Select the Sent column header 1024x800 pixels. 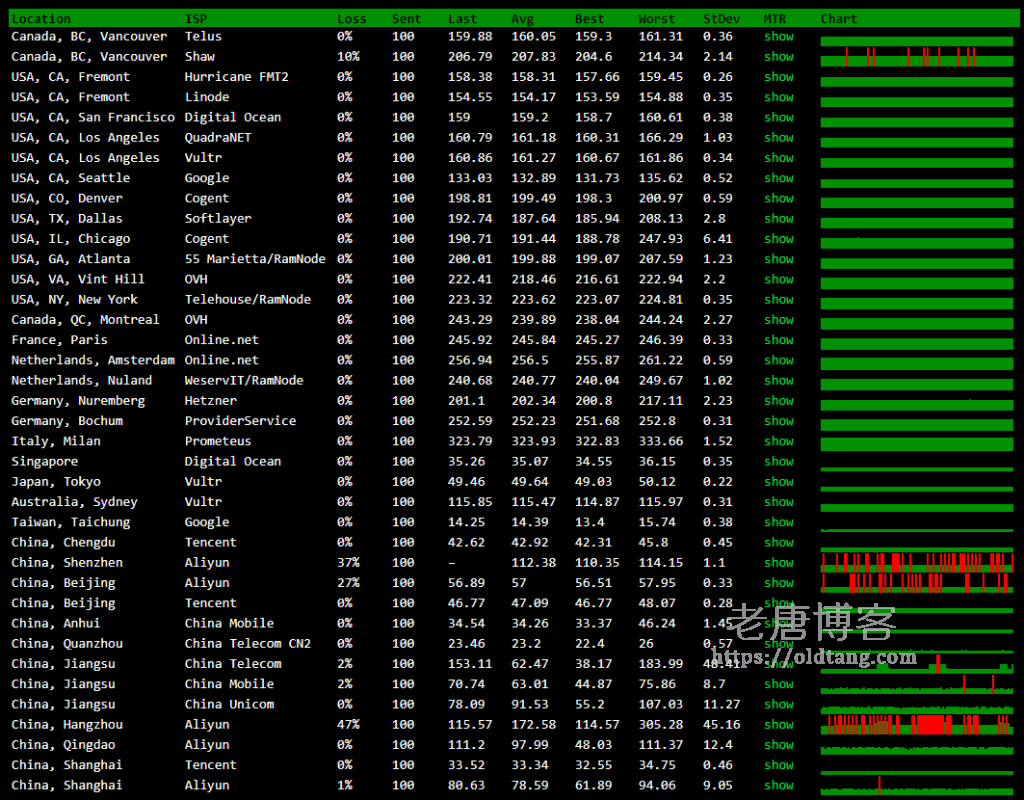pos(406,19)
